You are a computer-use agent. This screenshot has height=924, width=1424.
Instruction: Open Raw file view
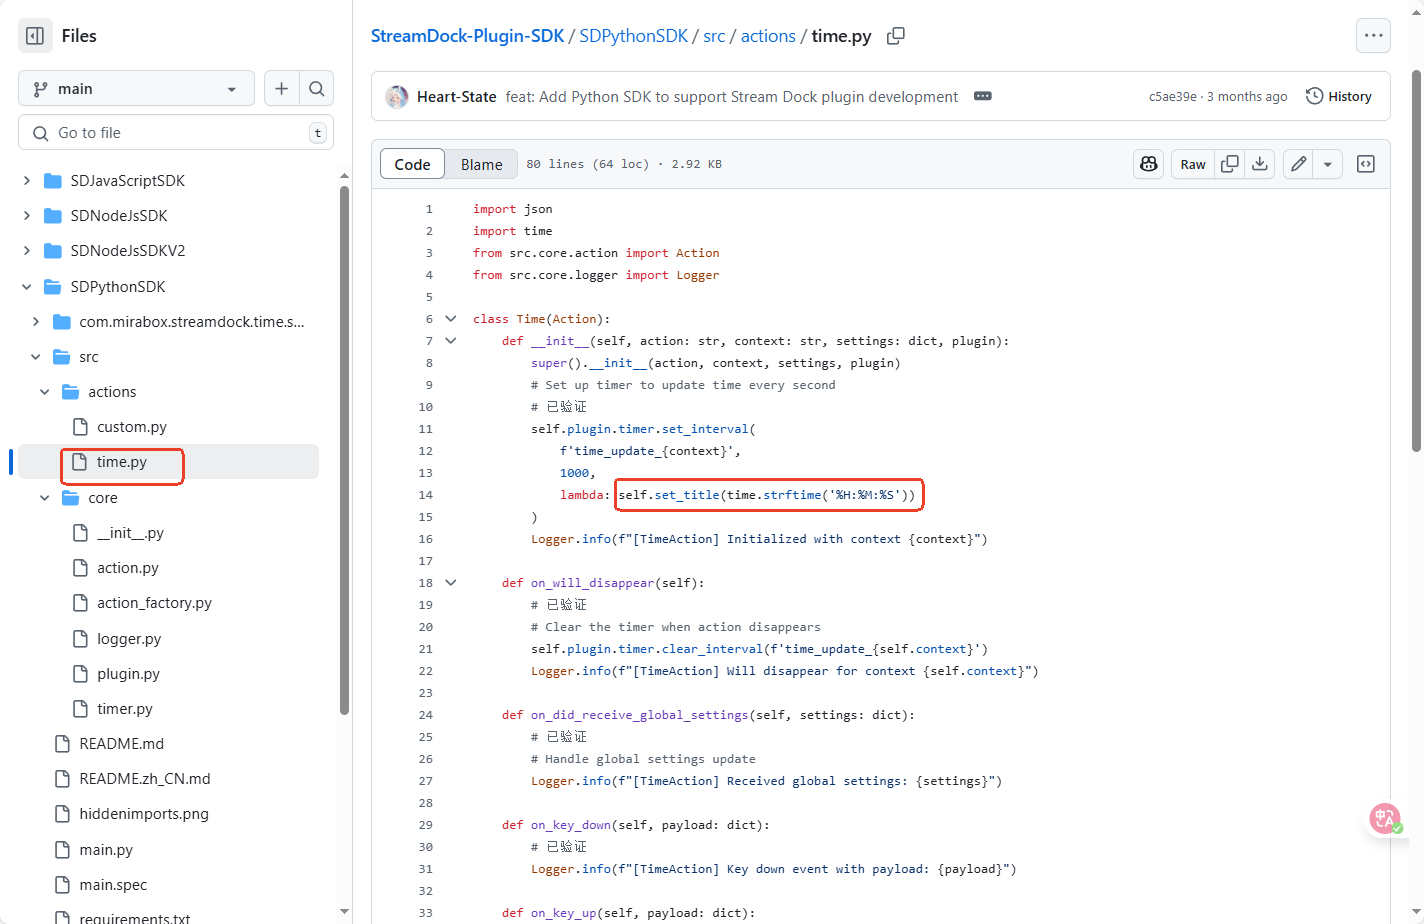tap(1193, 164)
